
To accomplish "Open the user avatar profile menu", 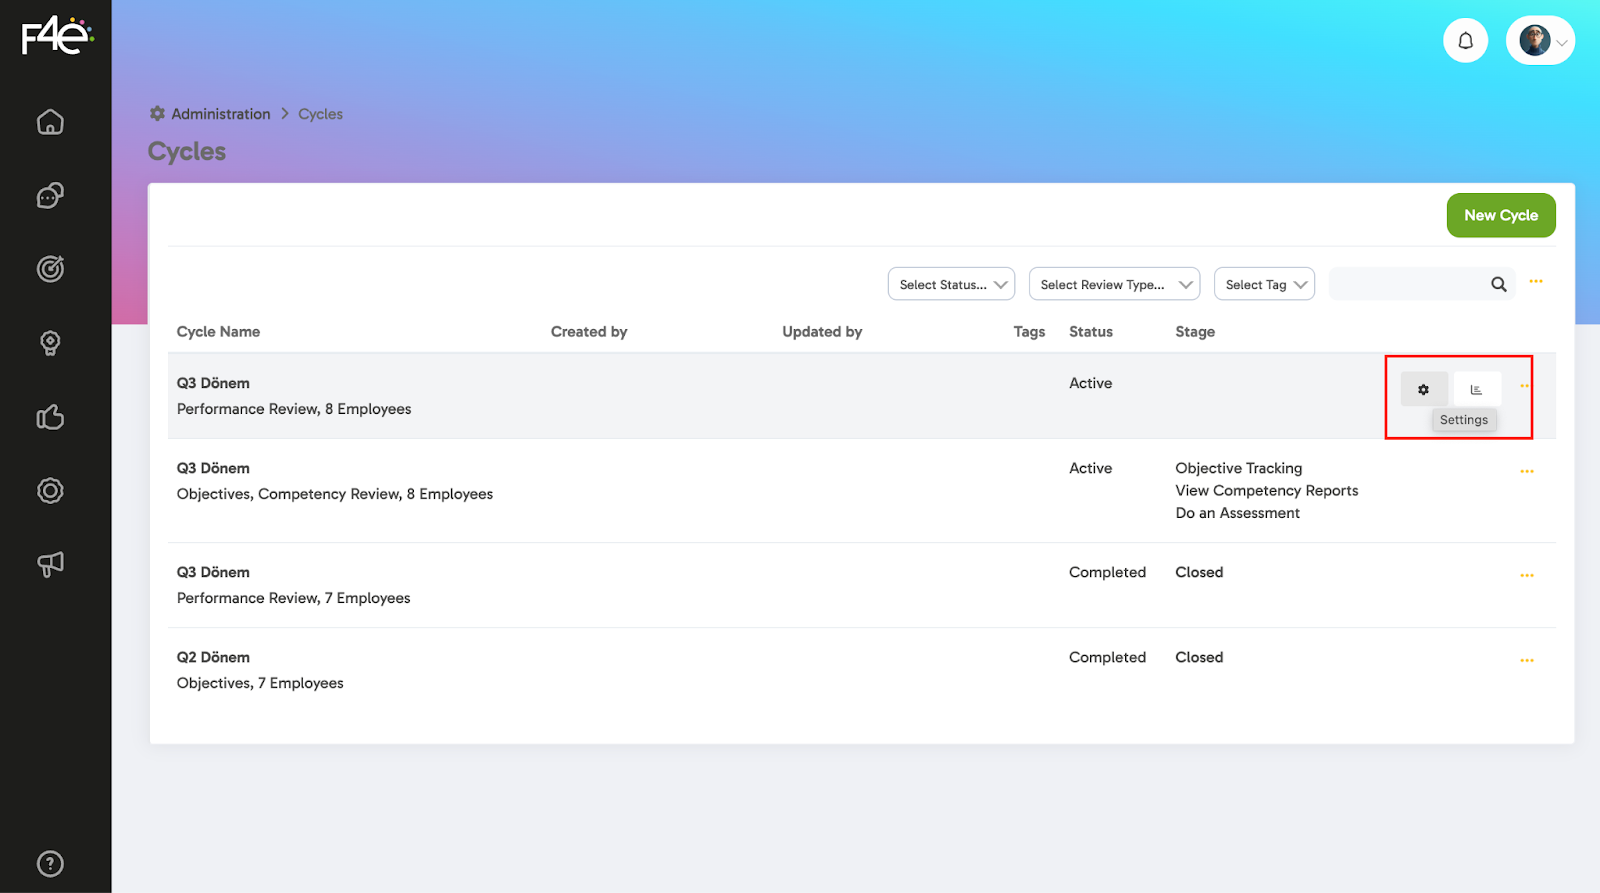I will [1540, 41].
